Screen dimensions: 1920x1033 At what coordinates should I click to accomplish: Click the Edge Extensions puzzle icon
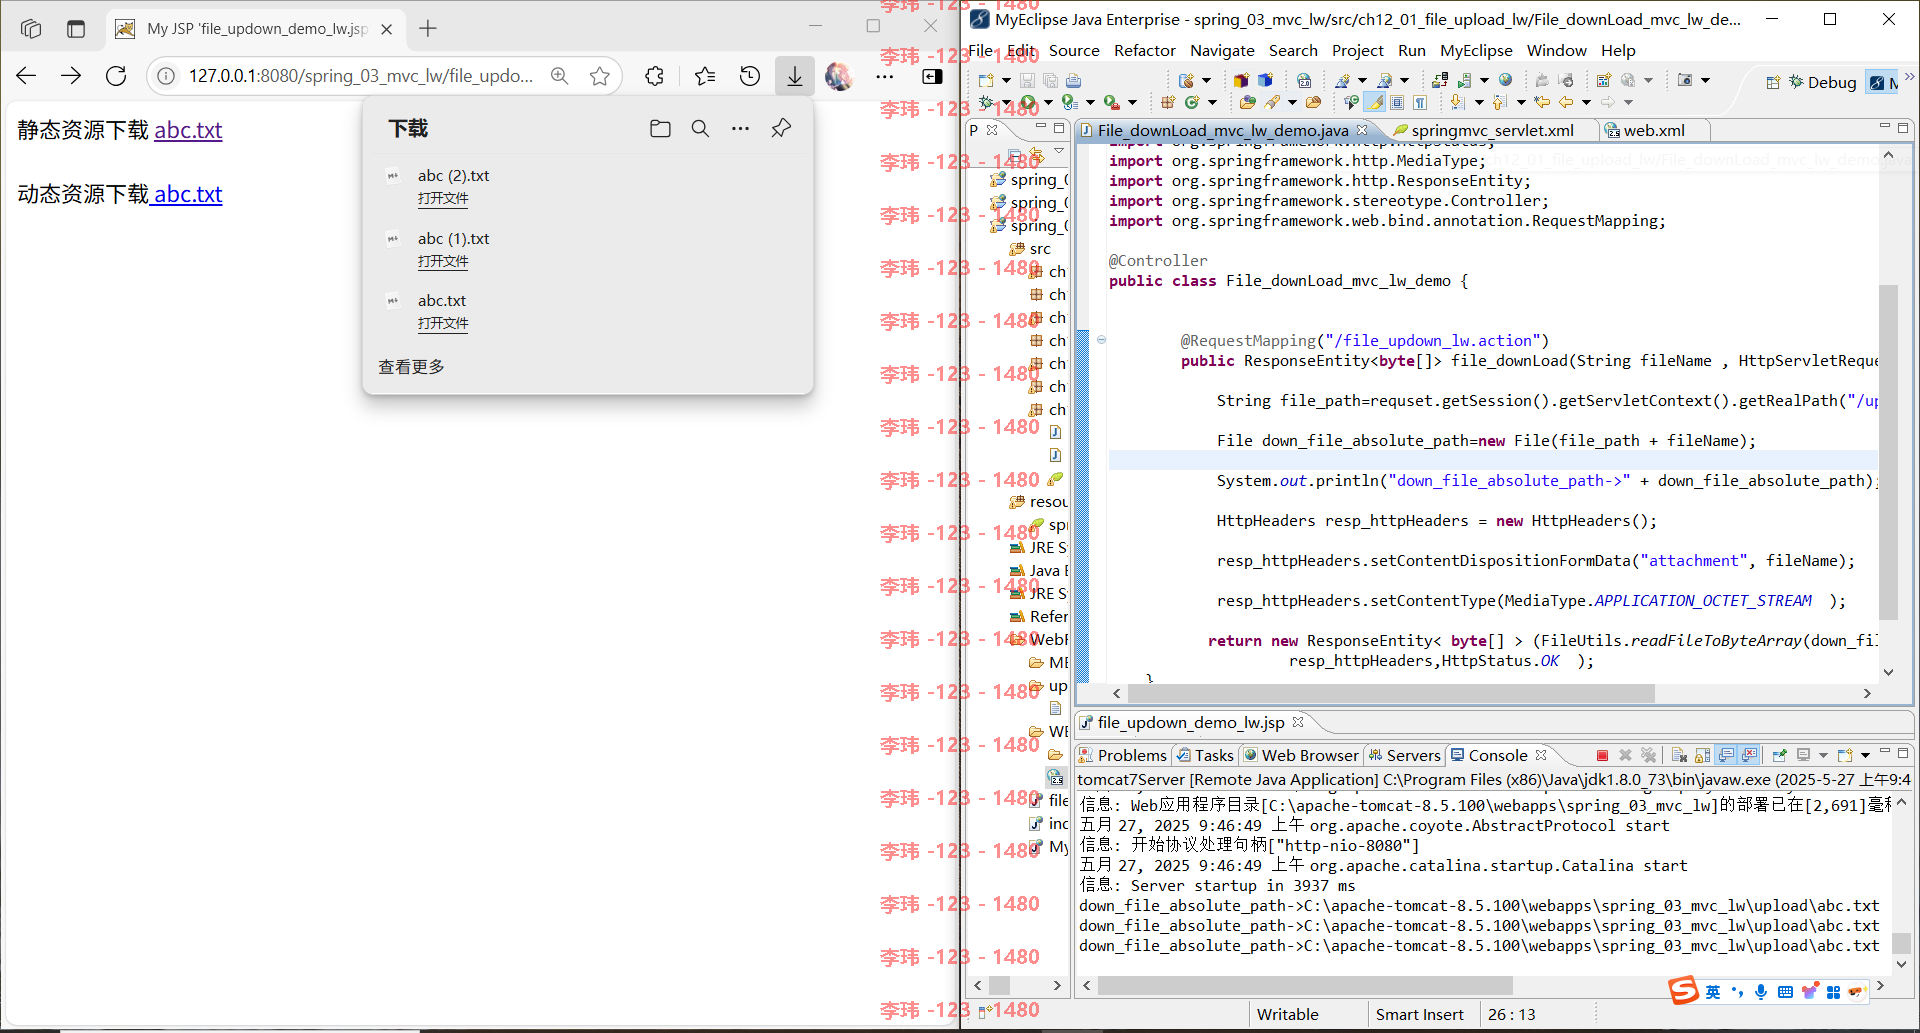click(x=654, y=76)
